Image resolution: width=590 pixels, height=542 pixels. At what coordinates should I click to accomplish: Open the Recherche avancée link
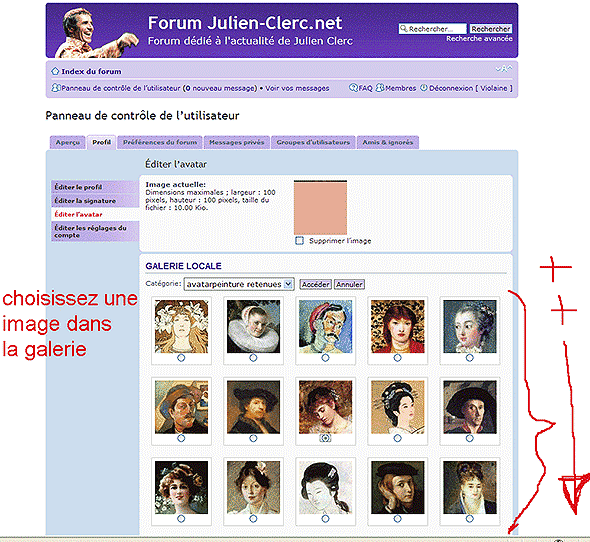(479, 39)
